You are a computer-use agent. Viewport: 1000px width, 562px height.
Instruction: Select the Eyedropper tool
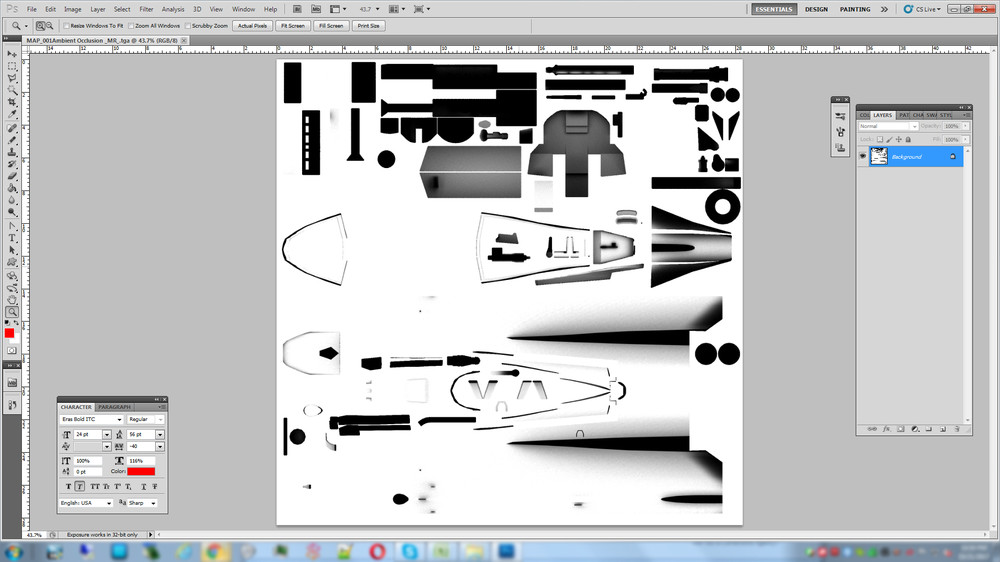[x=11, y=115]
